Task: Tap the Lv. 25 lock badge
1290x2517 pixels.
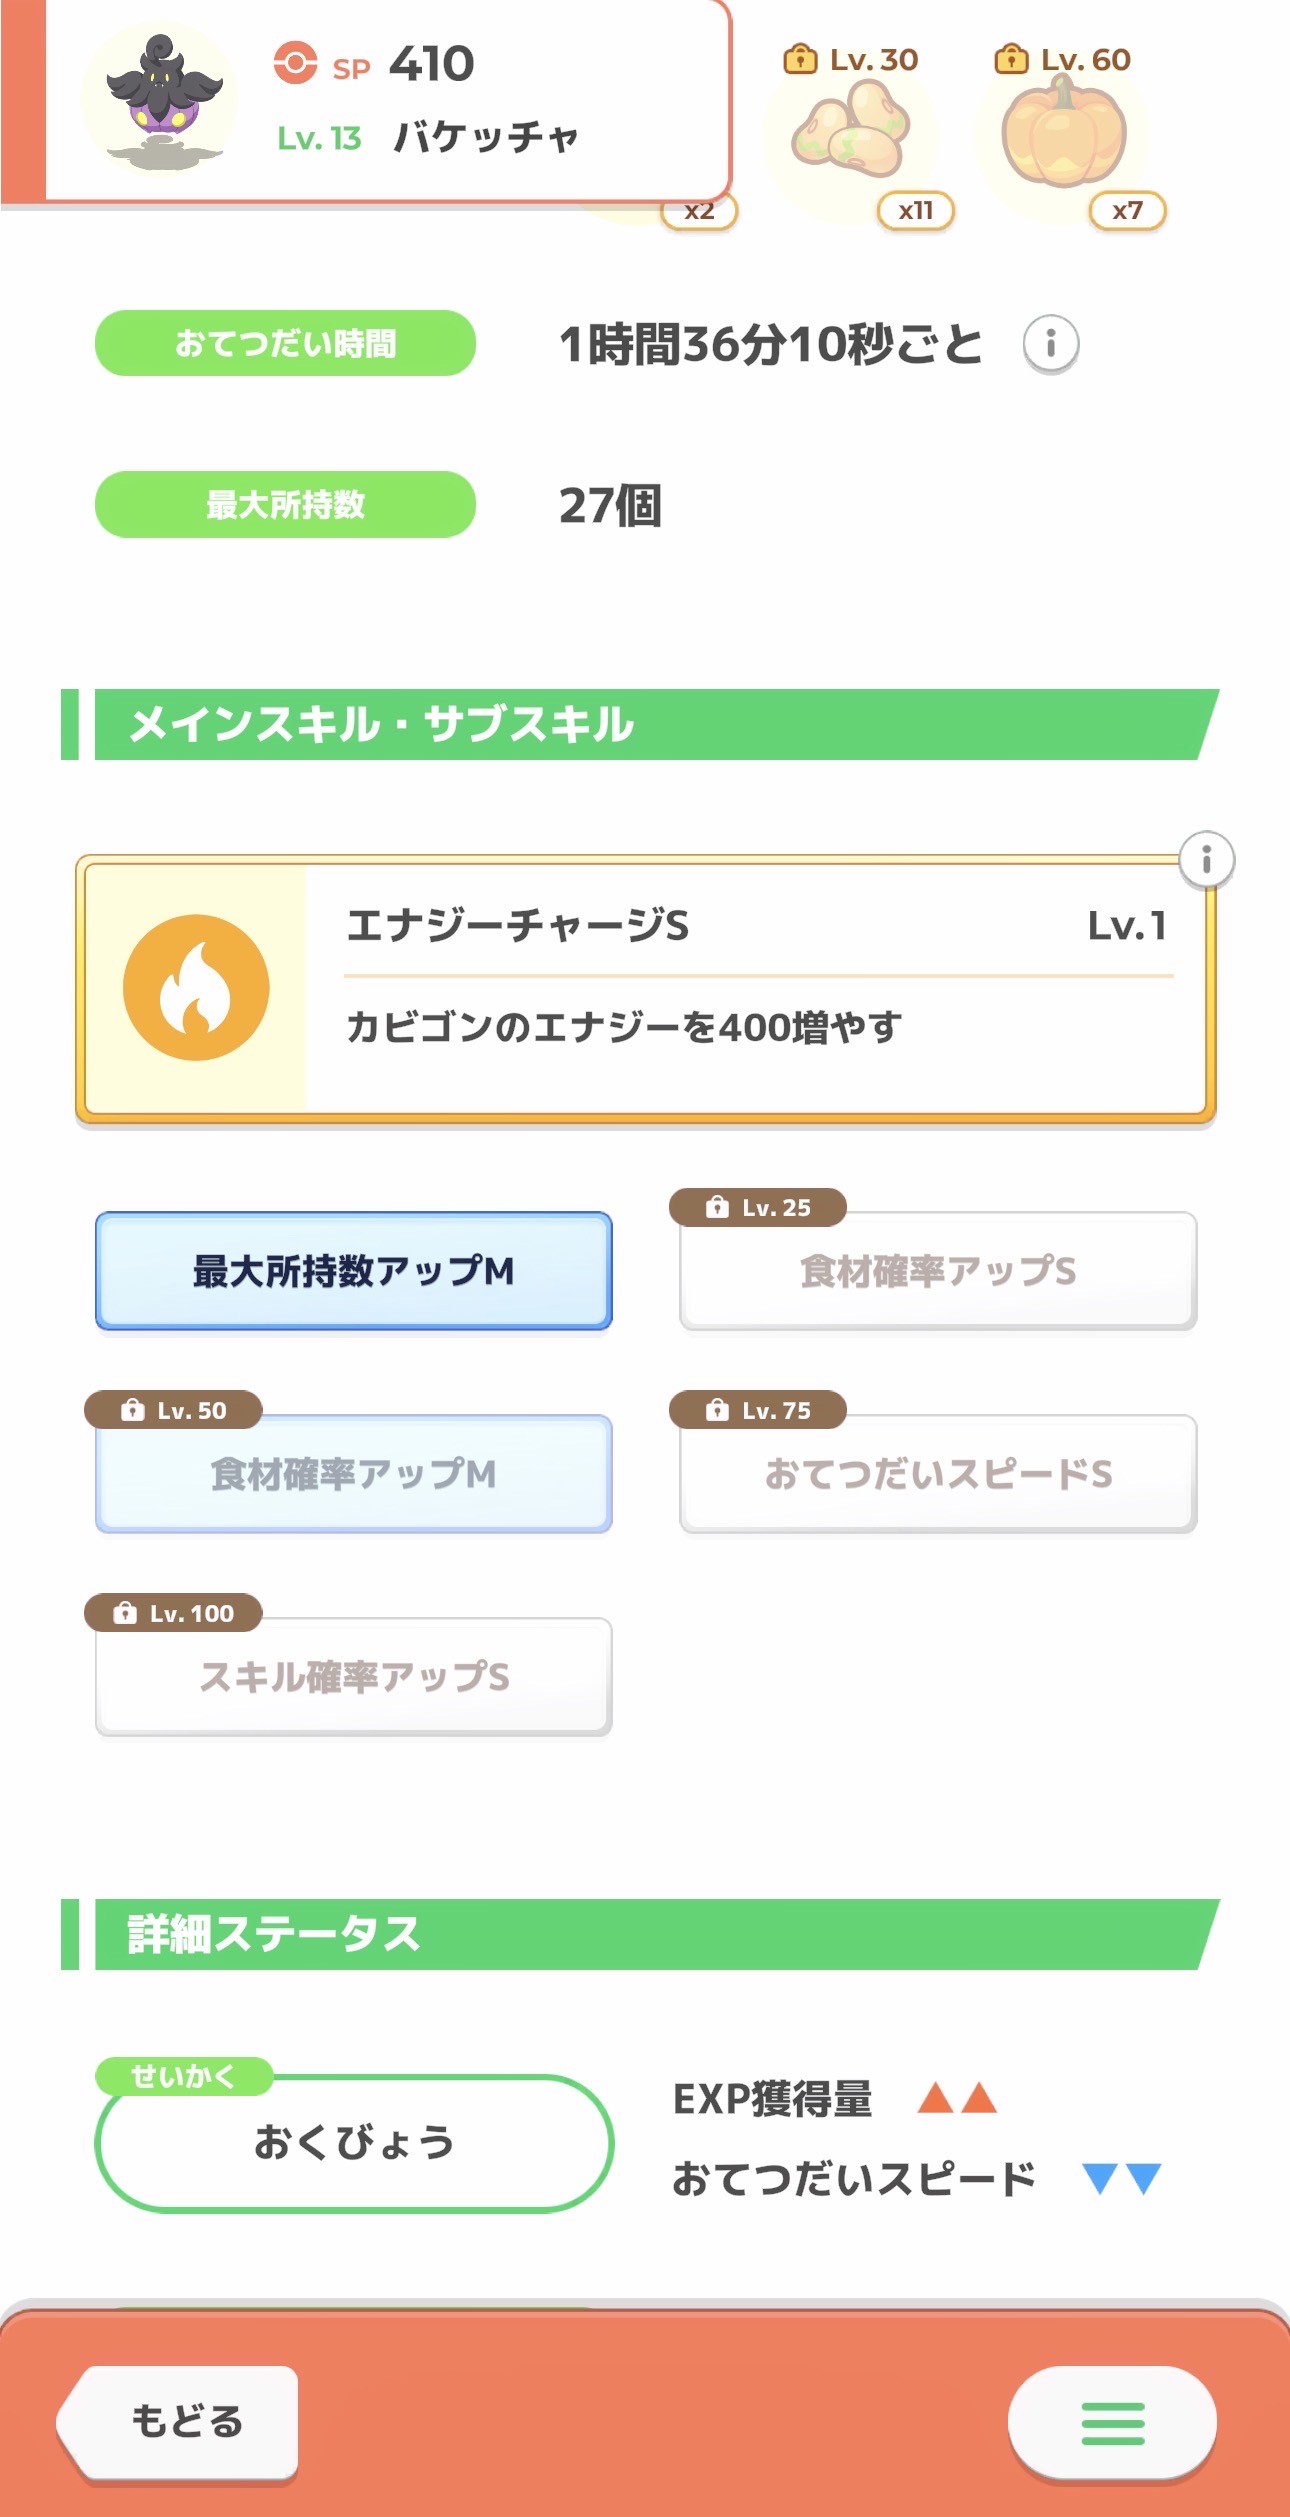Action: (x=758, y=1208)
